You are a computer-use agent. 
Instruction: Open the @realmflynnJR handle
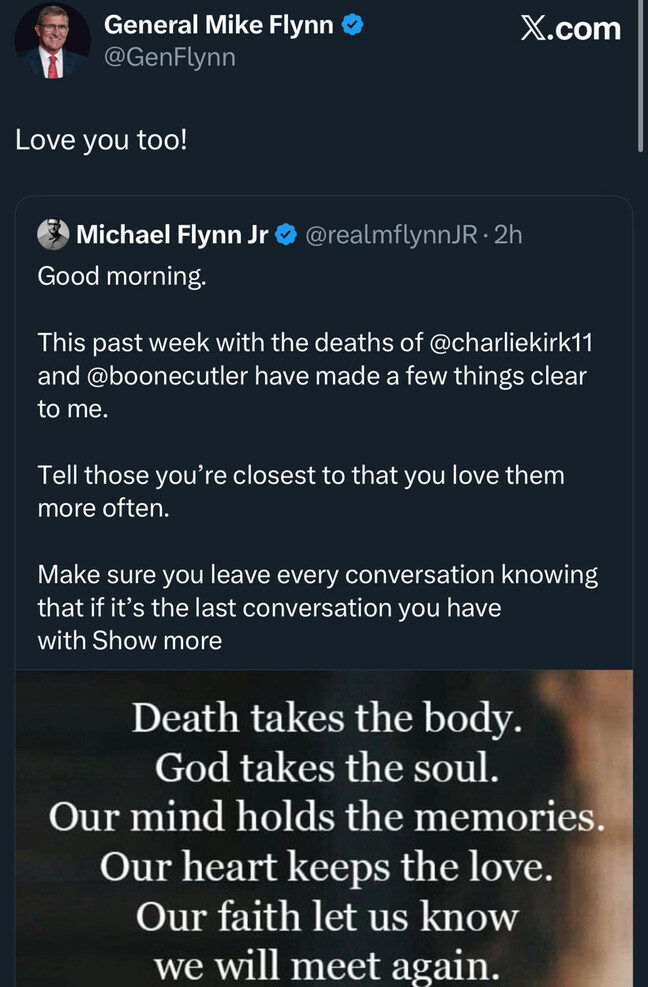[x=389, y=235]
